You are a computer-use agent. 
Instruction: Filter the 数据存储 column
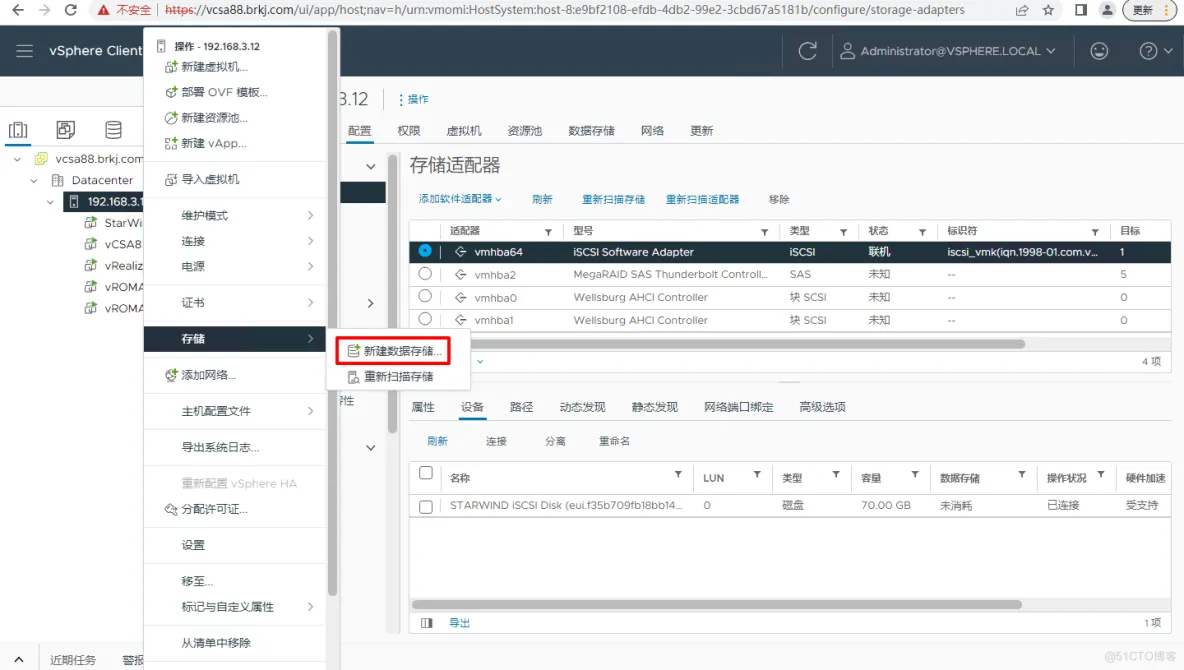pos(1022,474)
